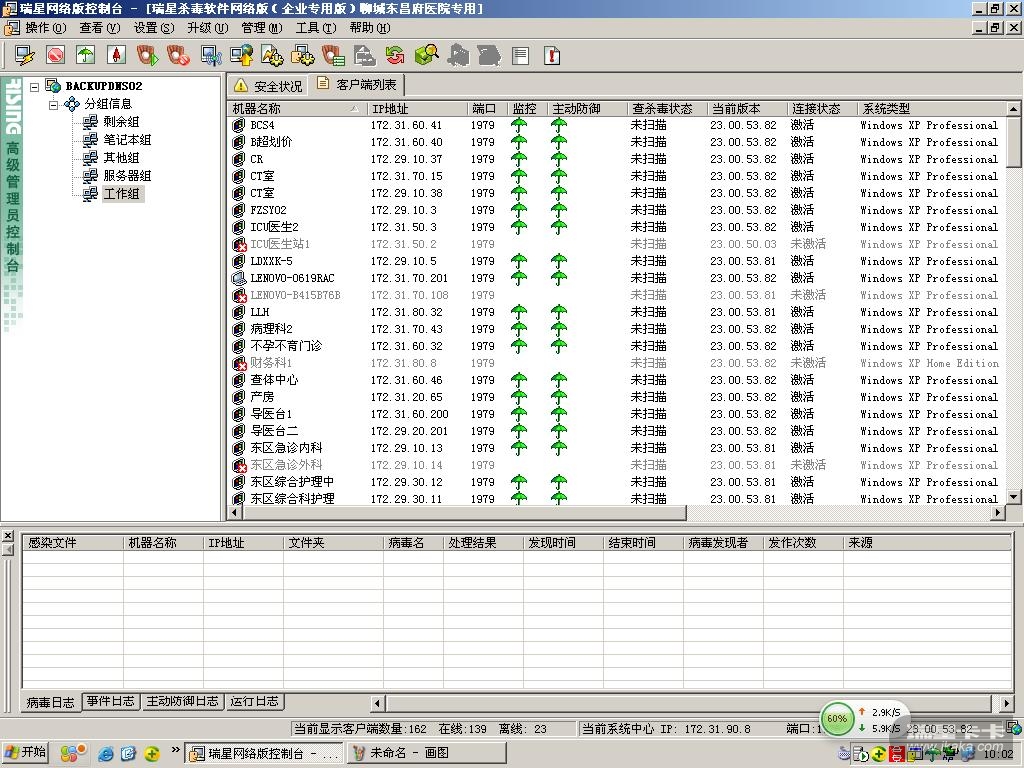Open the 升级(U) menu

207,27
